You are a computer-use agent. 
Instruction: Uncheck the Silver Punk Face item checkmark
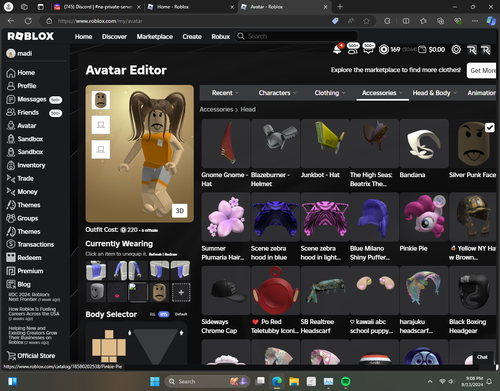[490, 127]
